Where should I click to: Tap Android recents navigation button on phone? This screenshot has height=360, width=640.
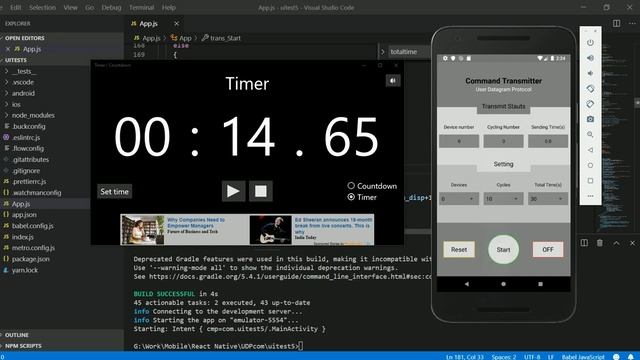(x=540, y=284)
